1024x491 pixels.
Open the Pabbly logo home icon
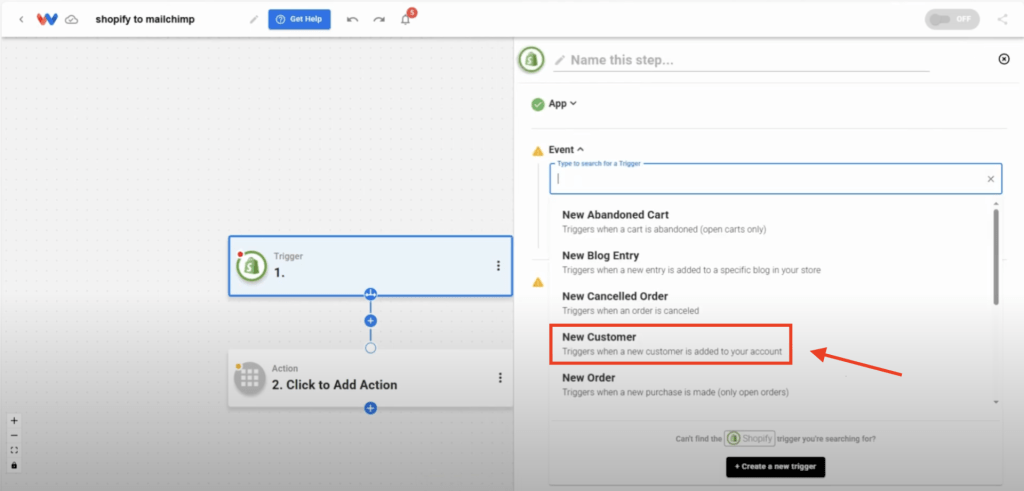click(x=47, y=20)
